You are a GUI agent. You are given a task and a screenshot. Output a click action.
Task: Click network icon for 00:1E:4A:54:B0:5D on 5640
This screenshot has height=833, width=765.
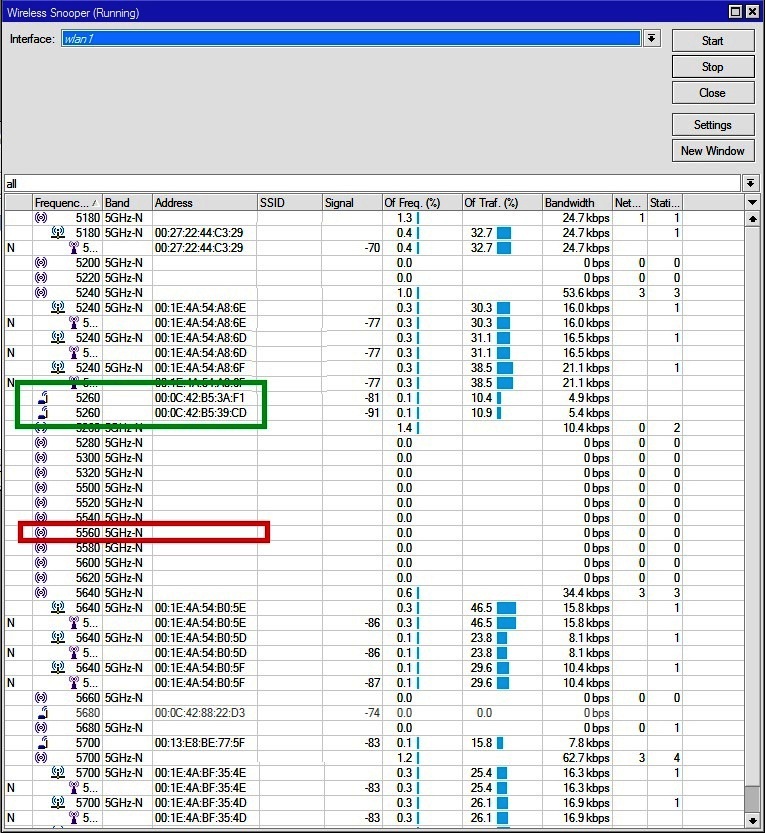pos(58,637)
